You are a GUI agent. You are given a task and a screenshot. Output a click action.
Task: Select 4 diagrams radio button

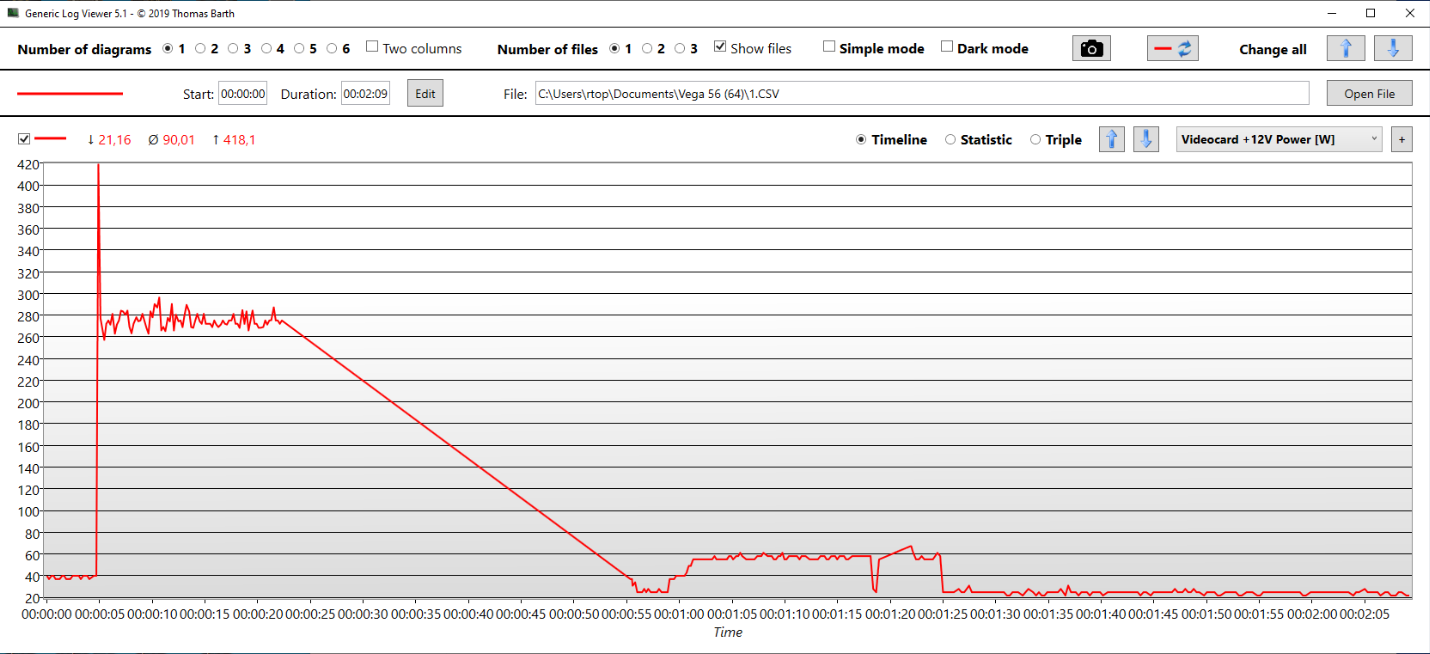click(267, 48)
